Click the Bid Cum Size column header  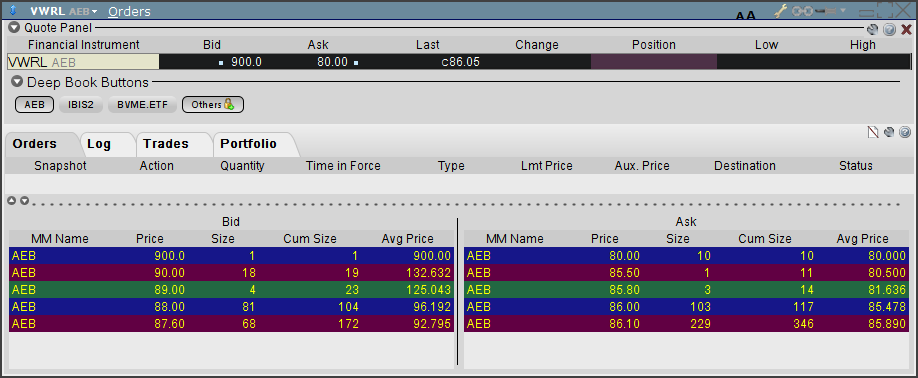(x=310, y=239)
